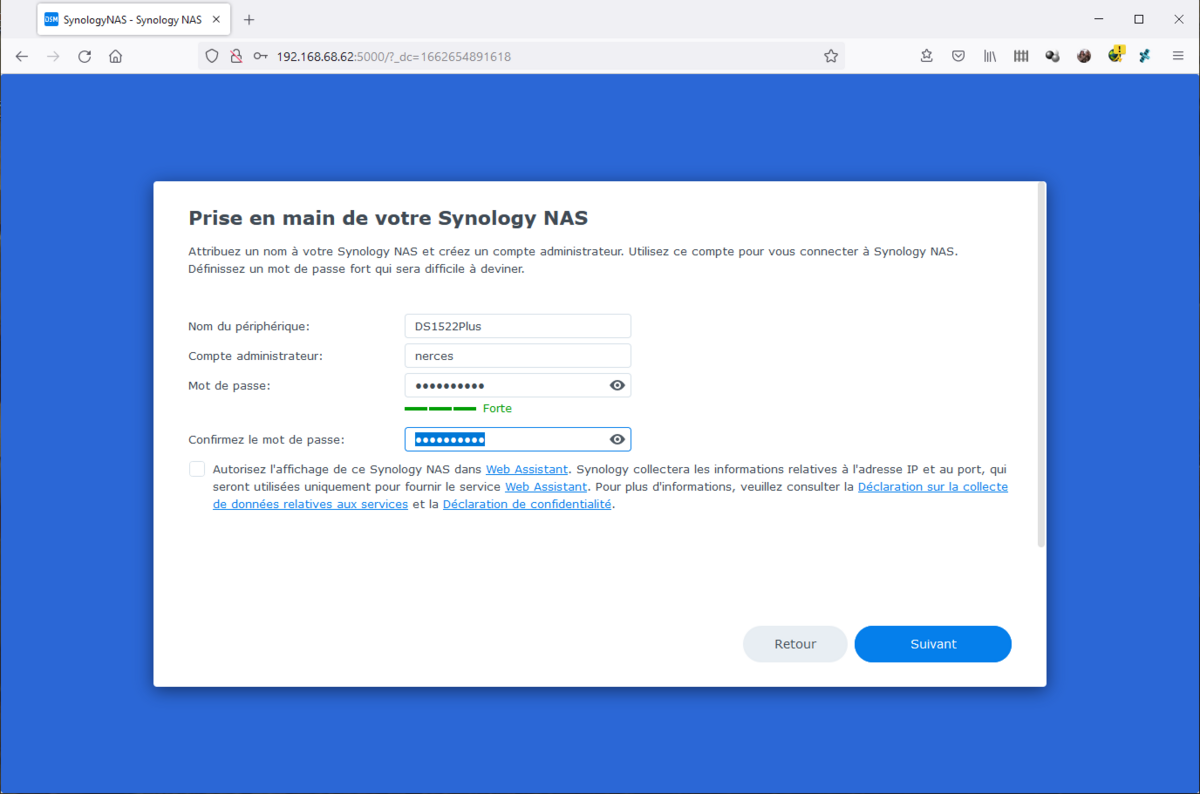This screenshot has width=1200, height=794.
Task: View insecure connection padlock info
Action: pyautogui.click(x=236, y=57)
